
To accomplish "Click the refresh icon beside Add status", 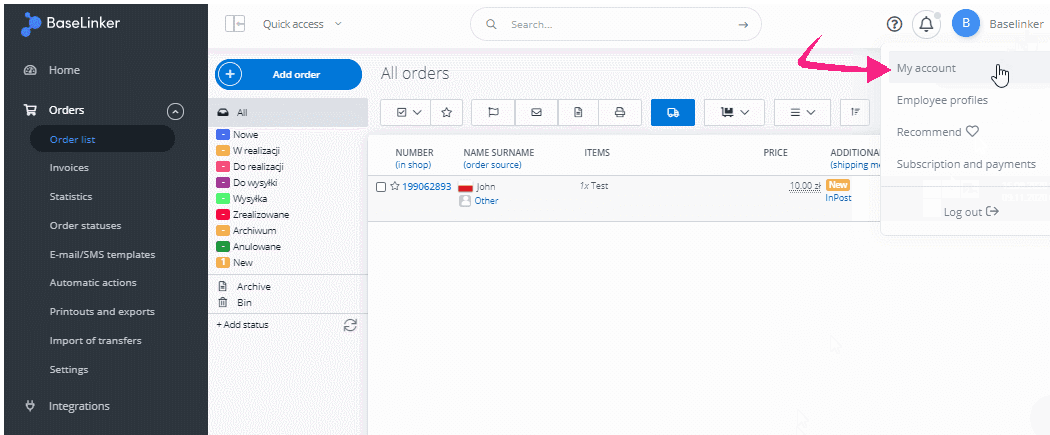I will tap(350, 325).
